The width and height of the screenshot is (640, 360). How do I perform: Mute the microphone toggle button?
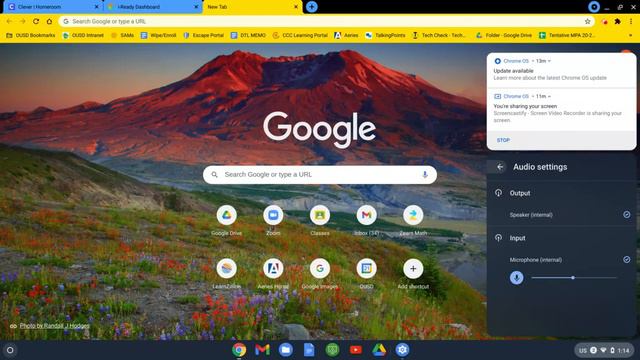tap(516, 278)
